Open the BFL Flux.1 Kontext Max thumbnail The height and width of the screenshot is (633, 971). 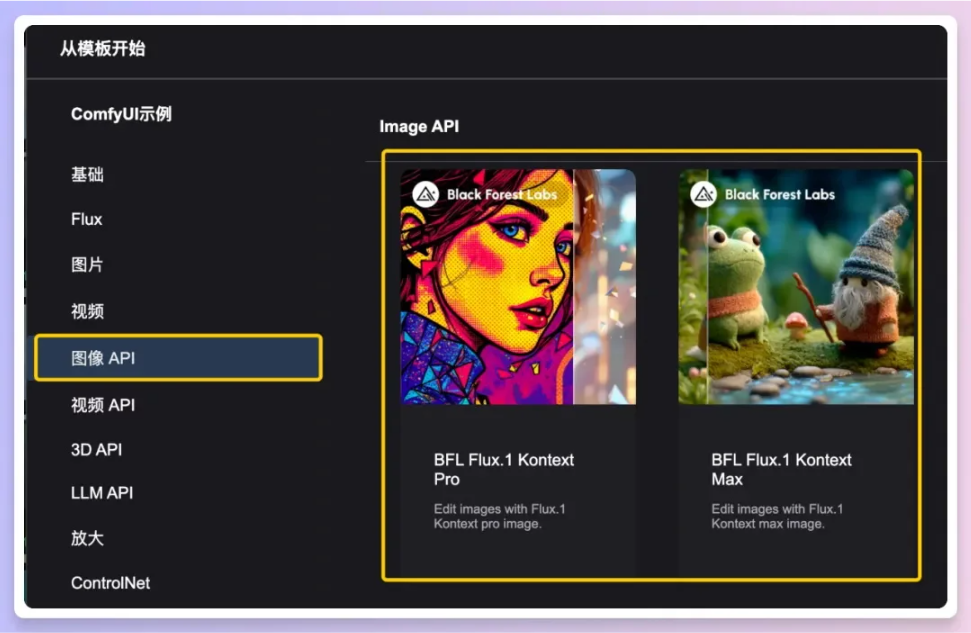pos(796,287)
